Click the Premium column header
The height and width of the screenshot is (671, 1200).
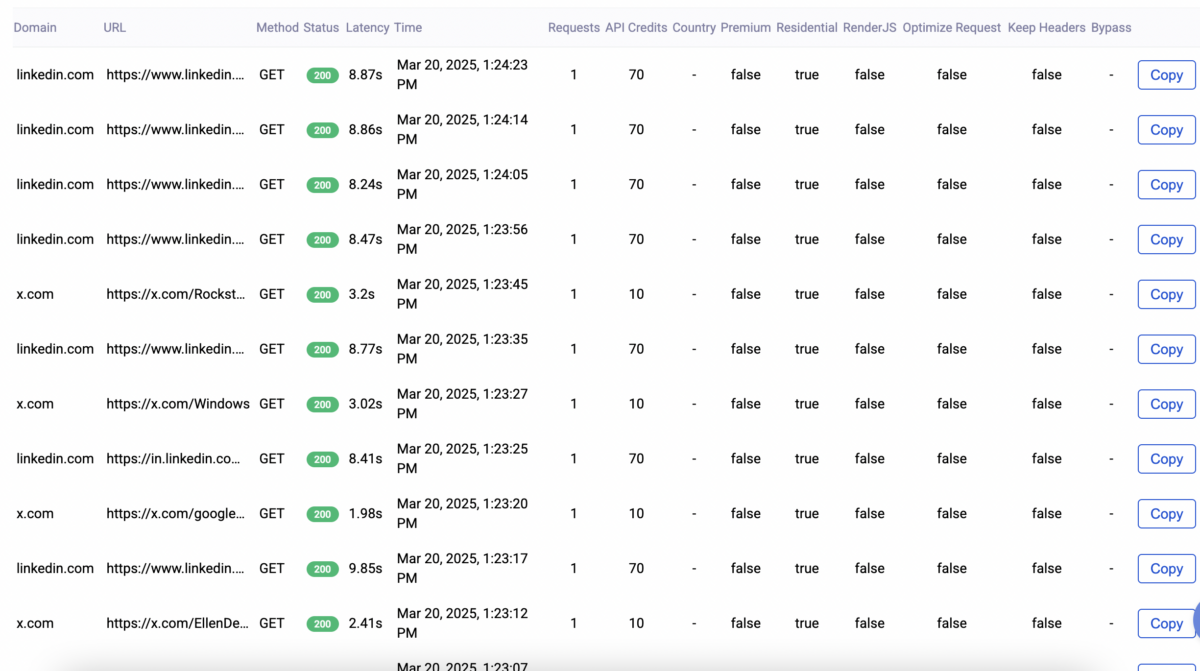746,28
